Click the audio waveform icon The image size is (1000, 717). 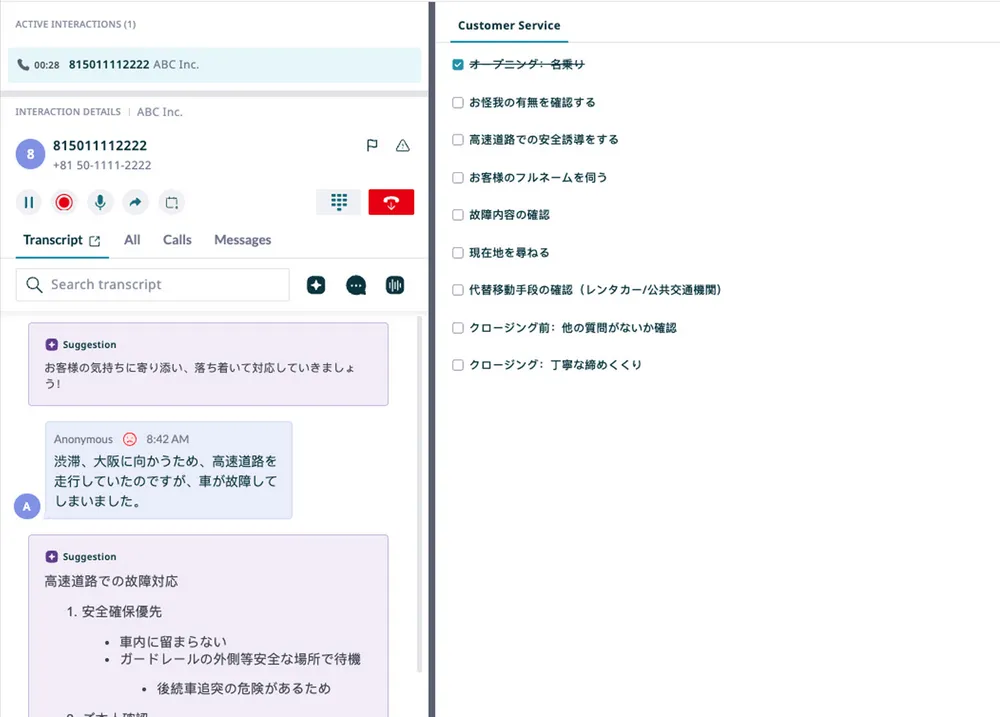(395, 285)
